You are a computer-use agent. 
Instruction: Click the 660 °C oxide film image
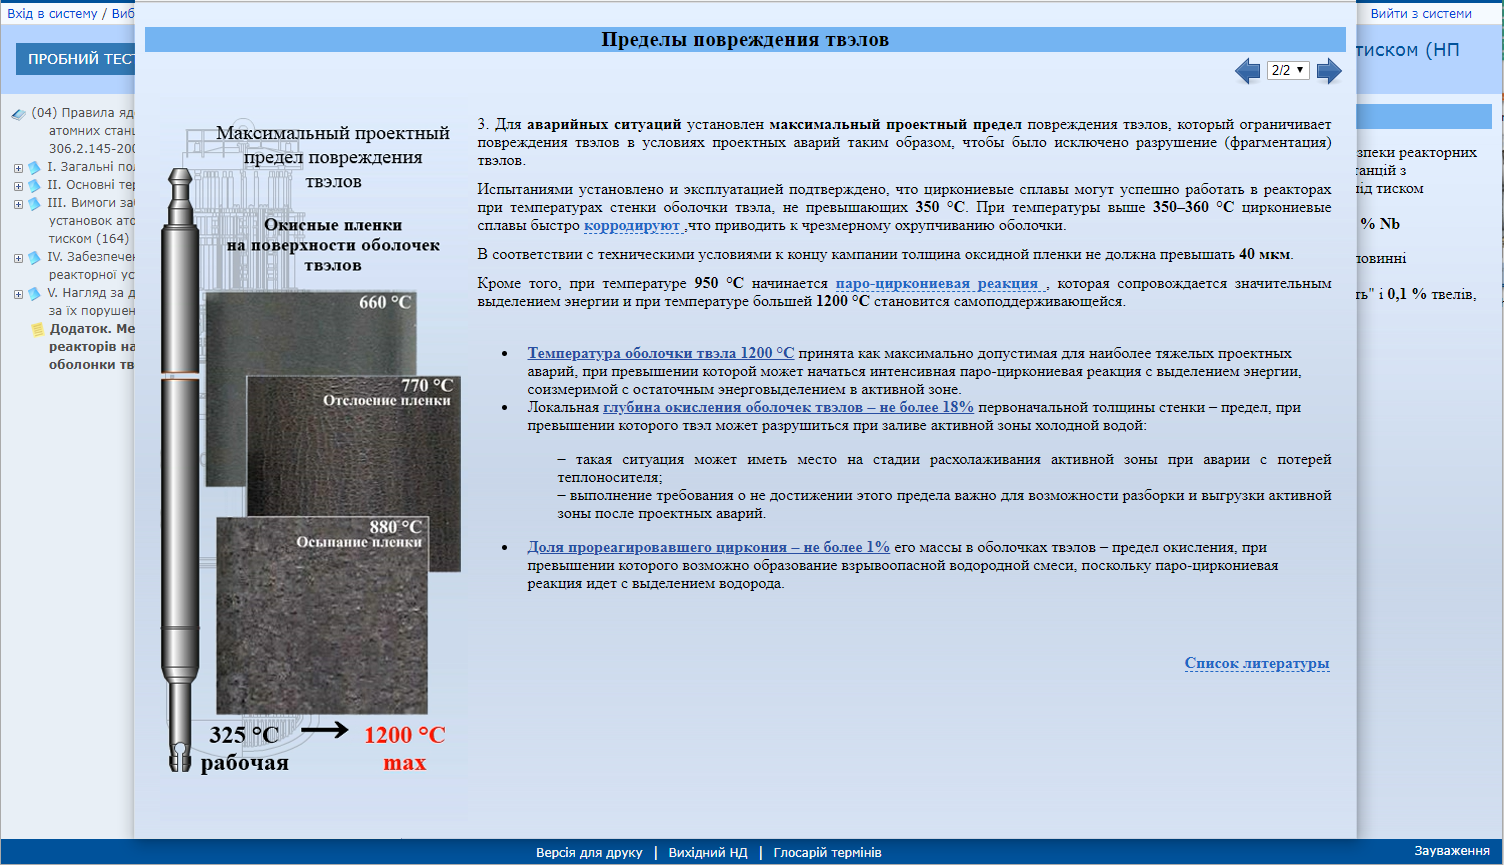pos(310,390)
